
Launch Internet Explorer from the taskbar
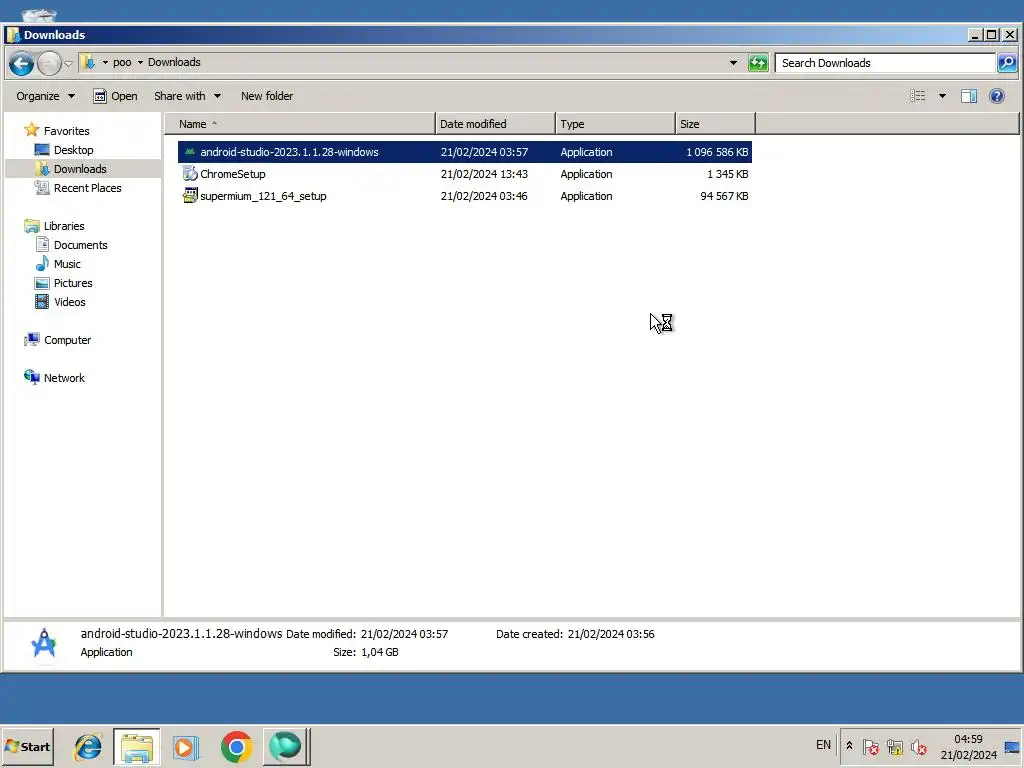point(88,747)
